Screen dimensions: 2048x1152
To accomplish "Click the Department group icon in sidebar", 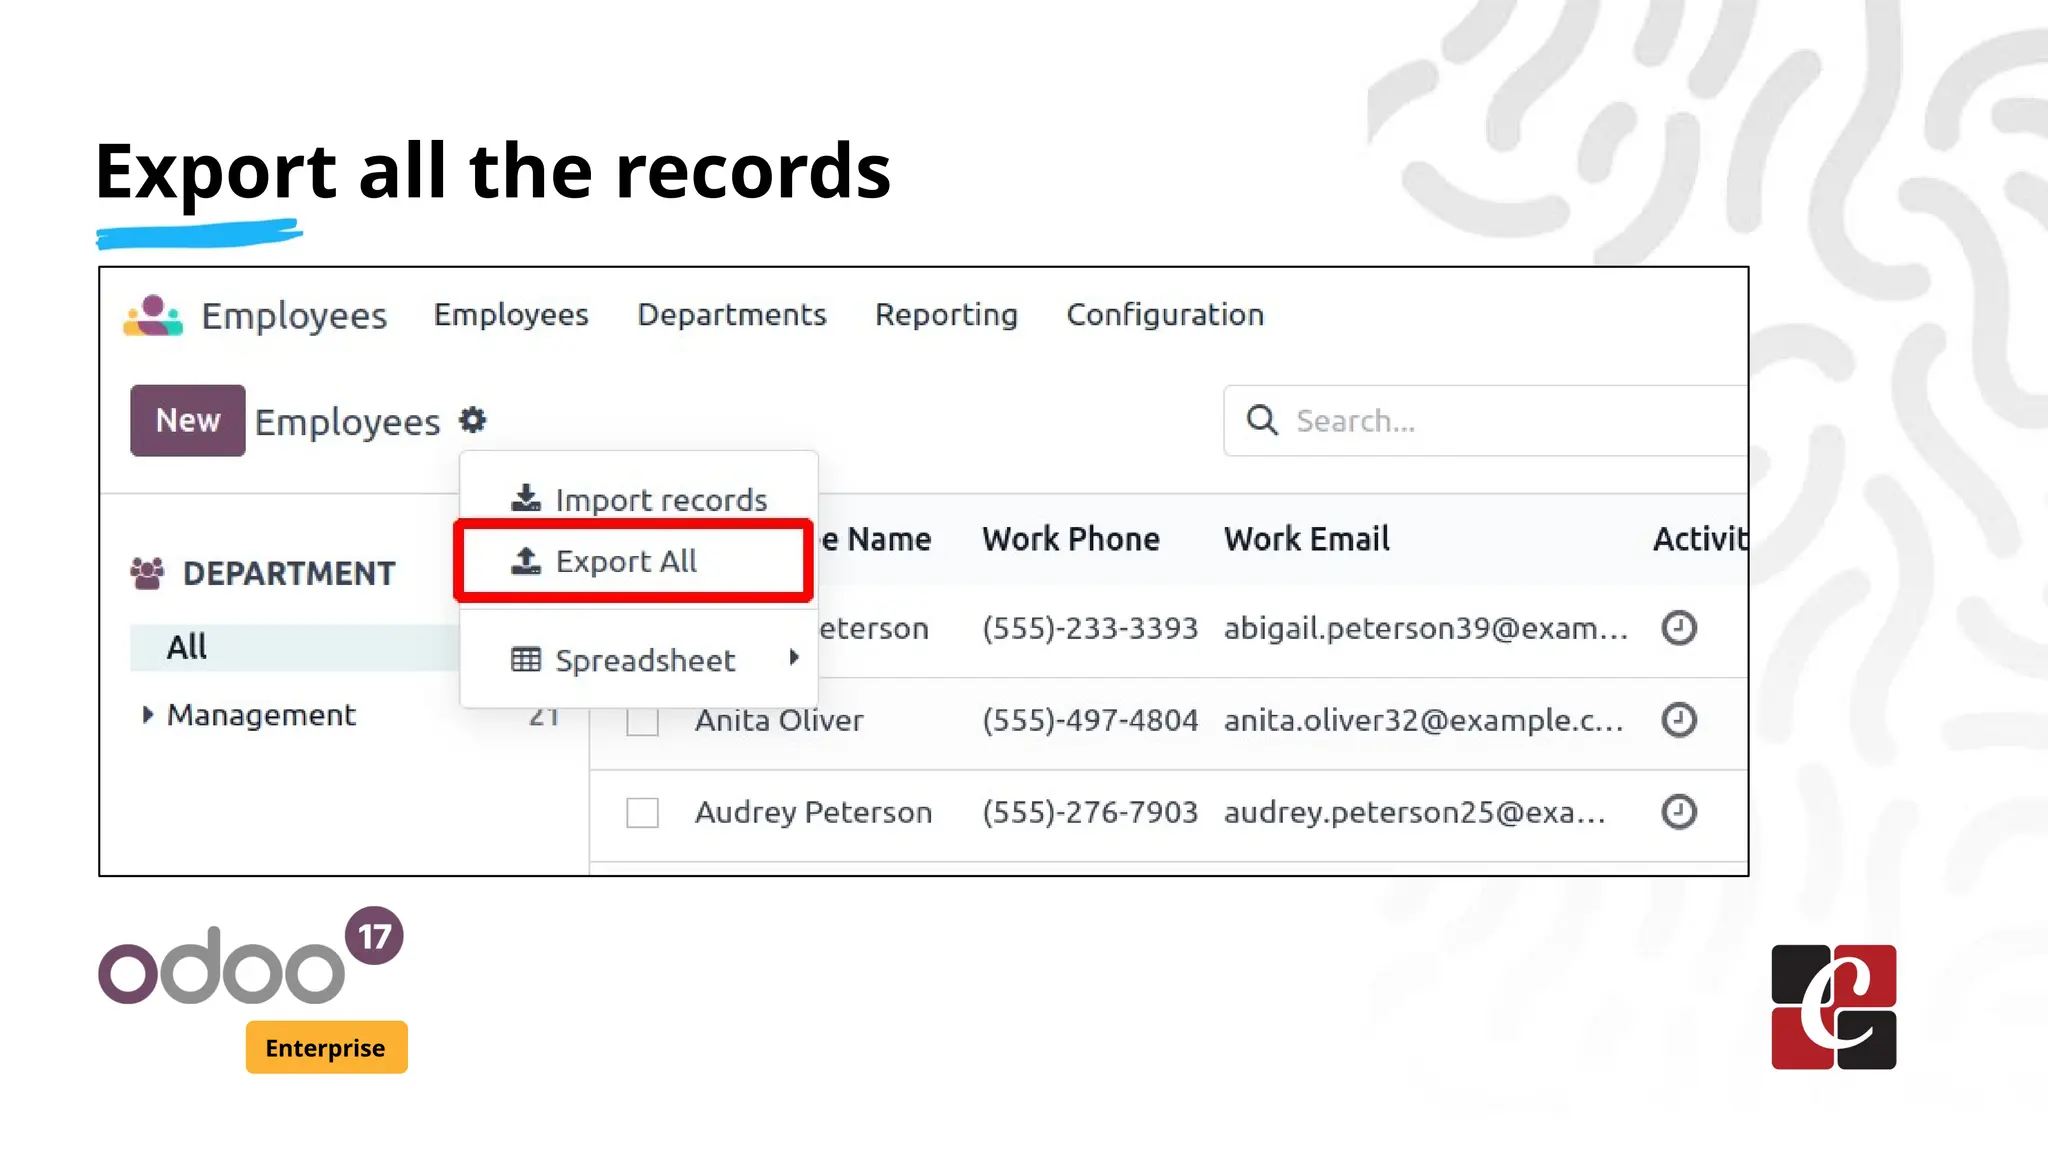I will [x=147, y=573].
